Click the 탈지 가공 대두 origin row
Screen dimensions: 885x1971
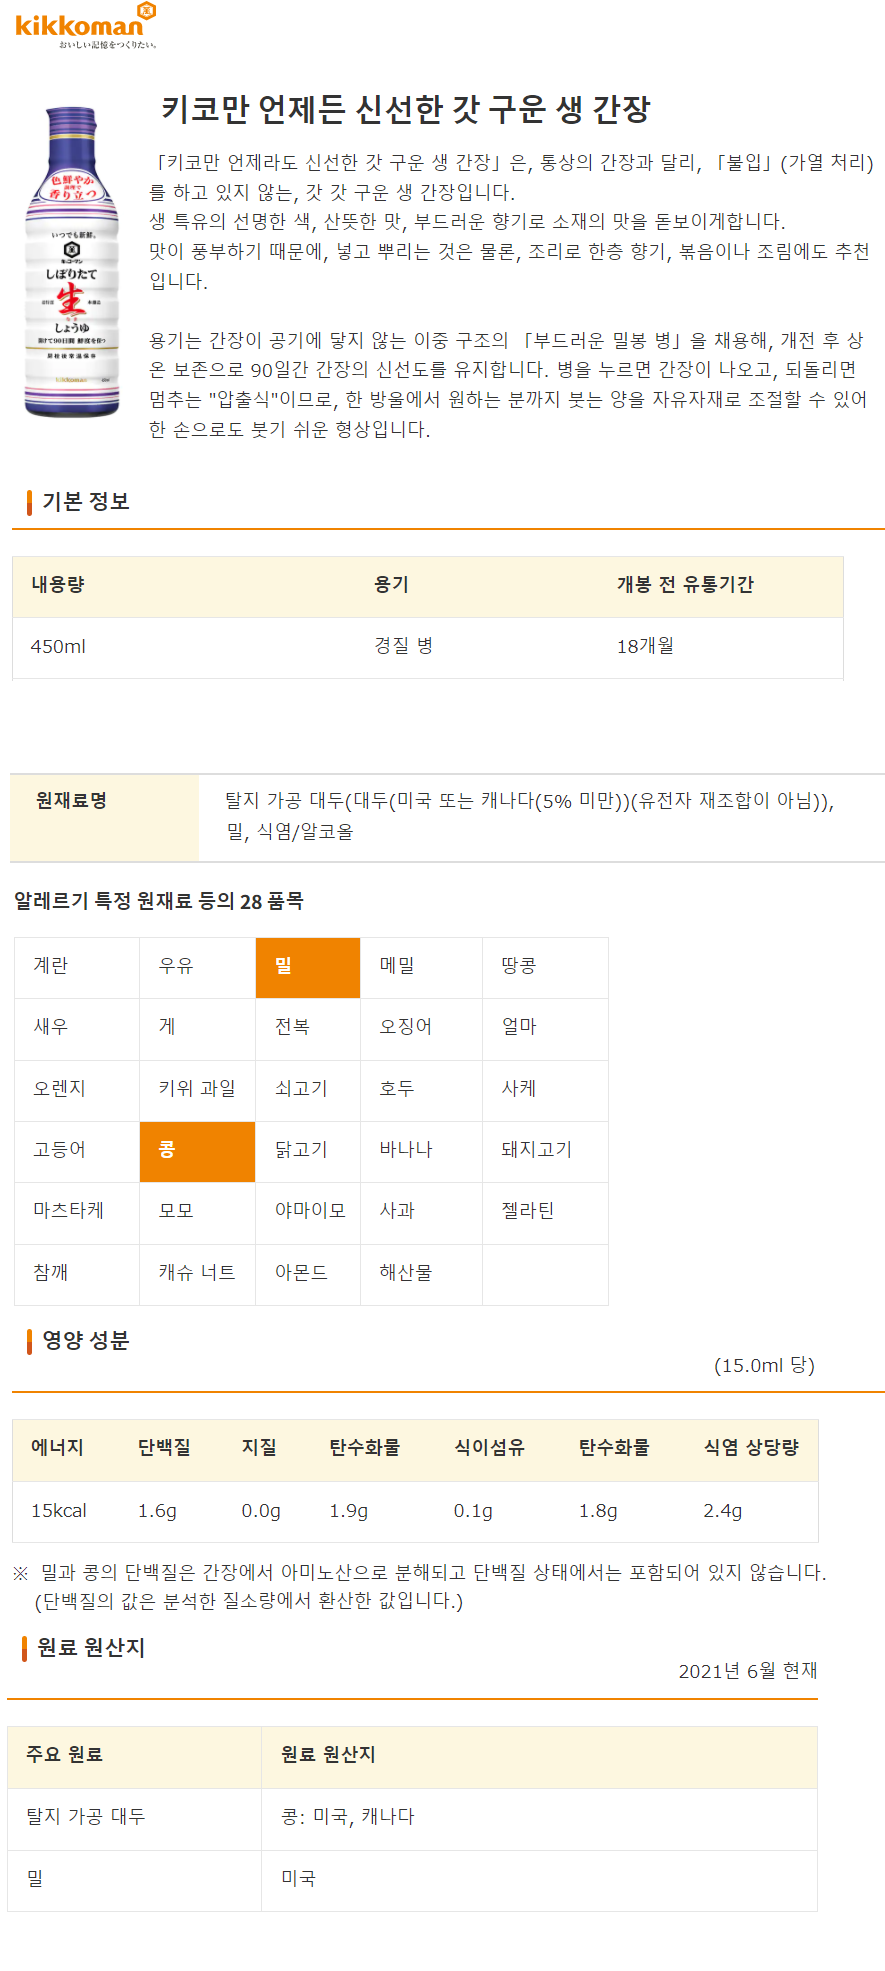412,1818
